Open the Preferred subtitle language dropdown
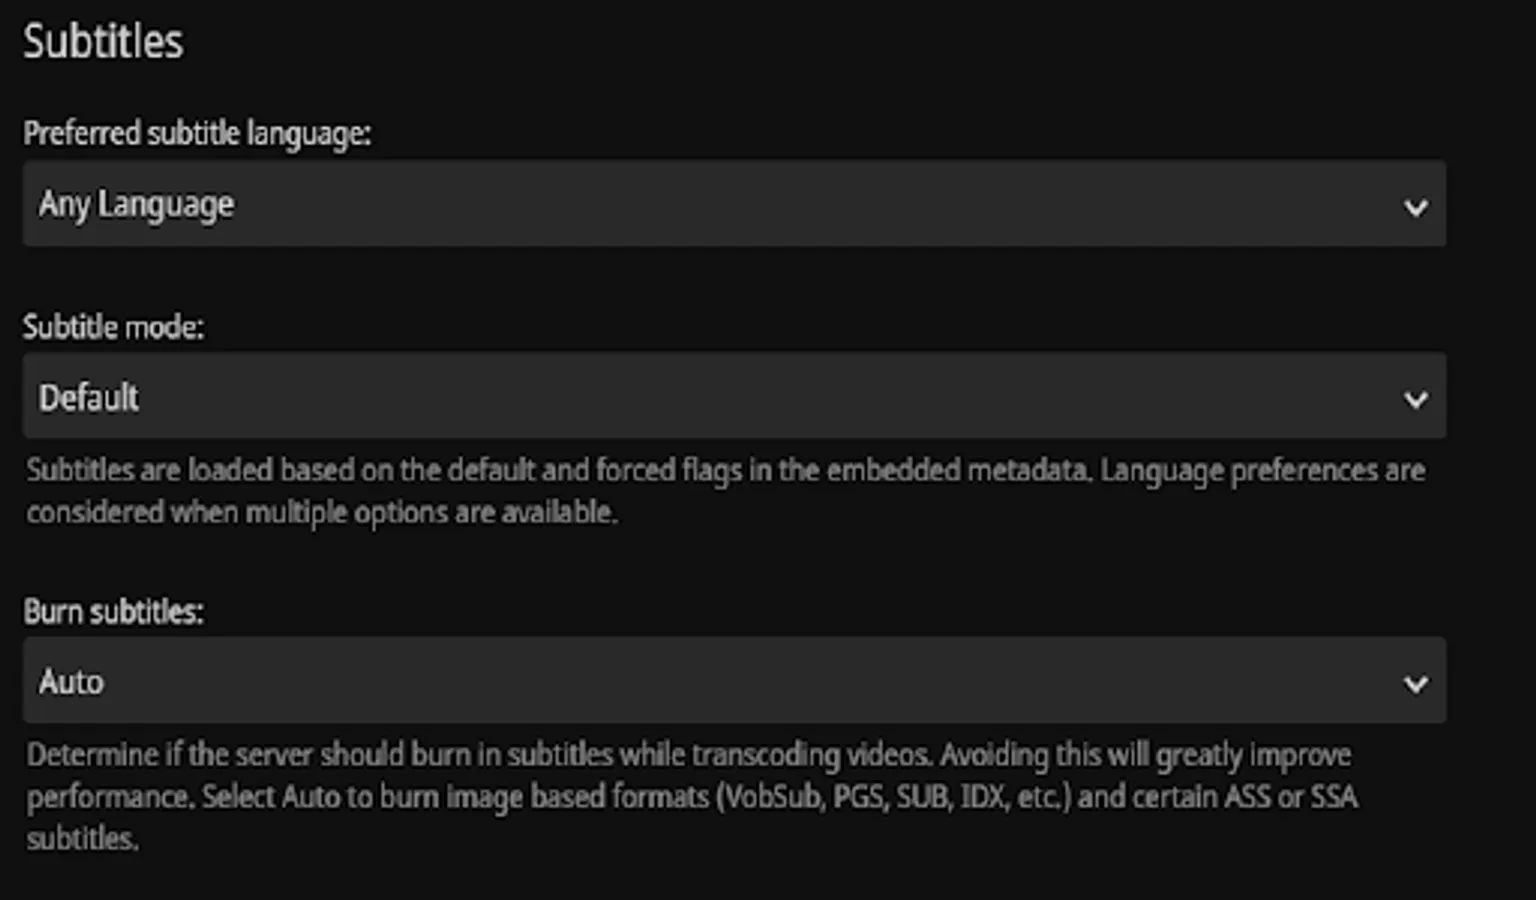This screenshot has height=900, width=1536. [734, 204]
